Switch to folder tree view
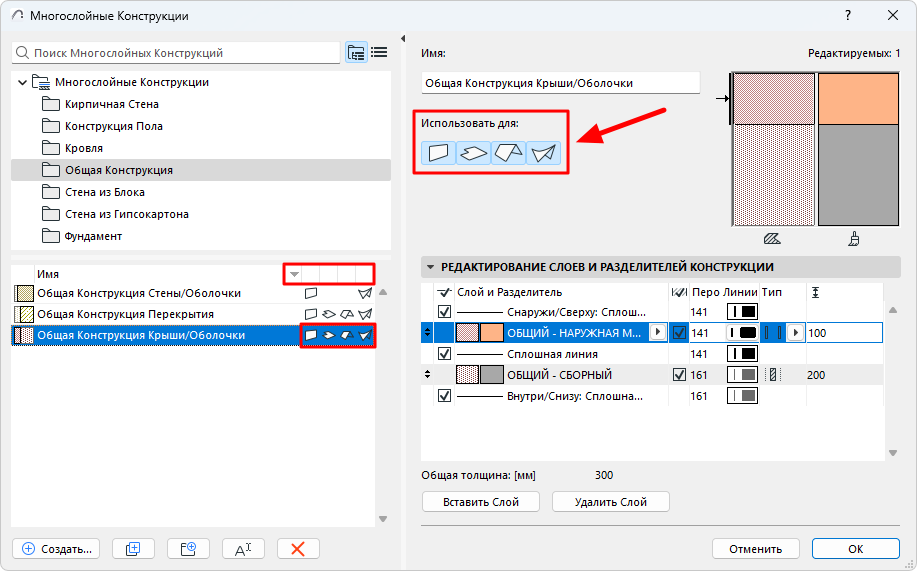This screenshot has width=917, height=571. [x=356, y=53]
